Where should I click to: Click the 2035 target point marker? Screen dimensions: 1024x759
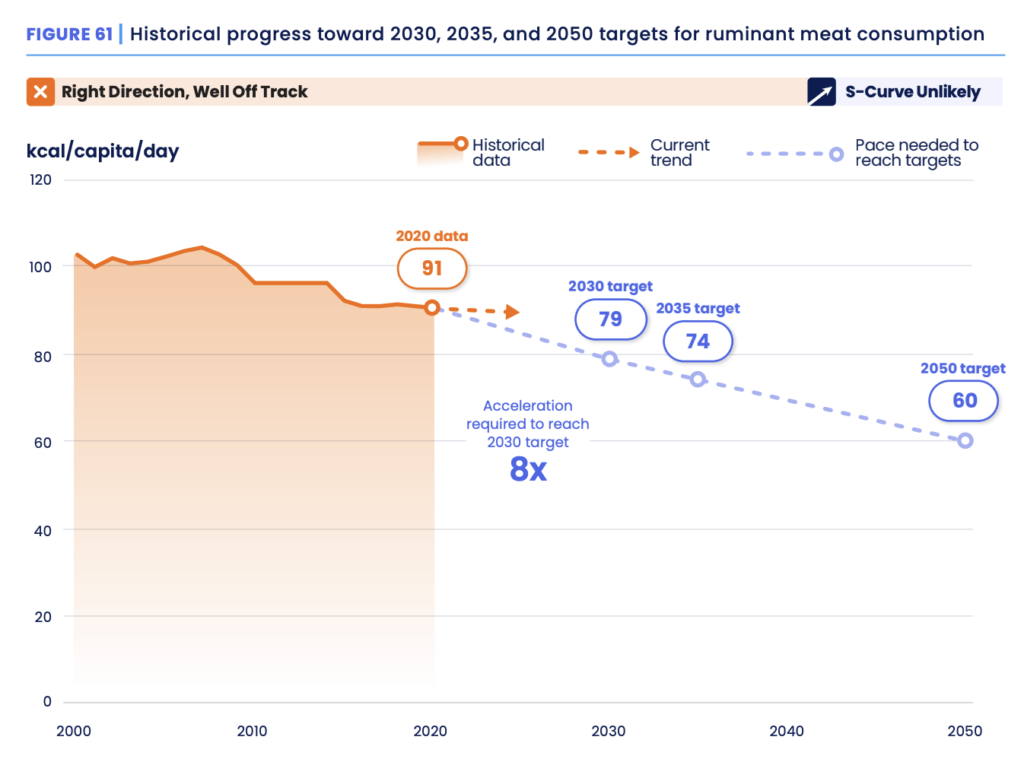coord(698,379)
